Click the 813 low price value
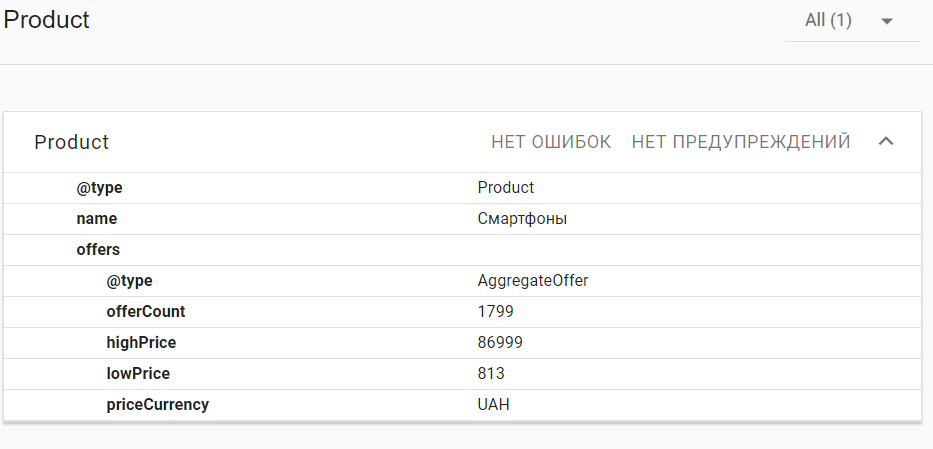Viewport: 933px width, 449px height. coord(491,374)
